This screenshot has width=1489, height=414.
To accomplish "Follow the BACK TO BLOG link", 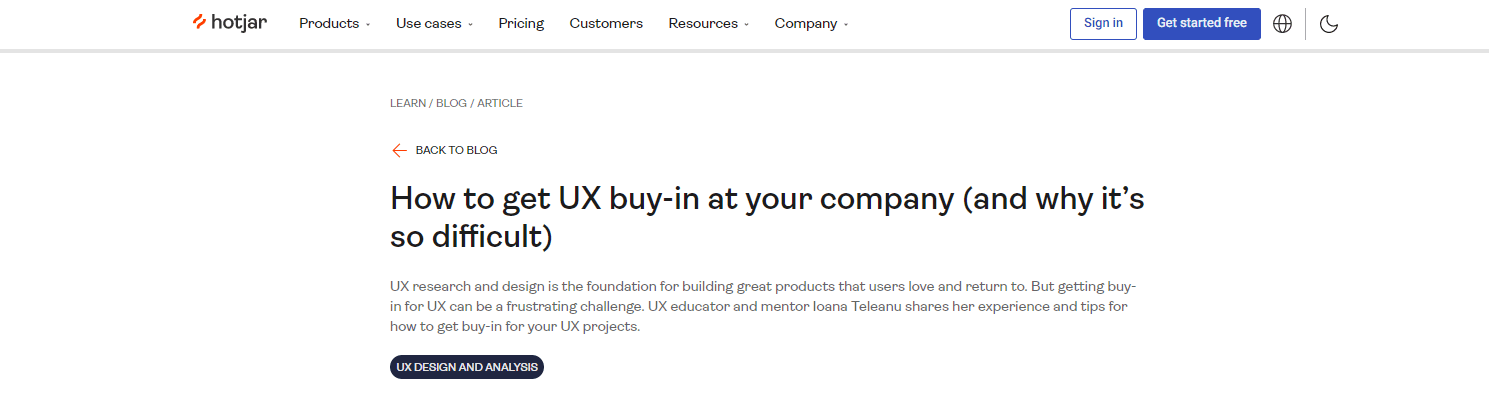I will pos(456,150).
